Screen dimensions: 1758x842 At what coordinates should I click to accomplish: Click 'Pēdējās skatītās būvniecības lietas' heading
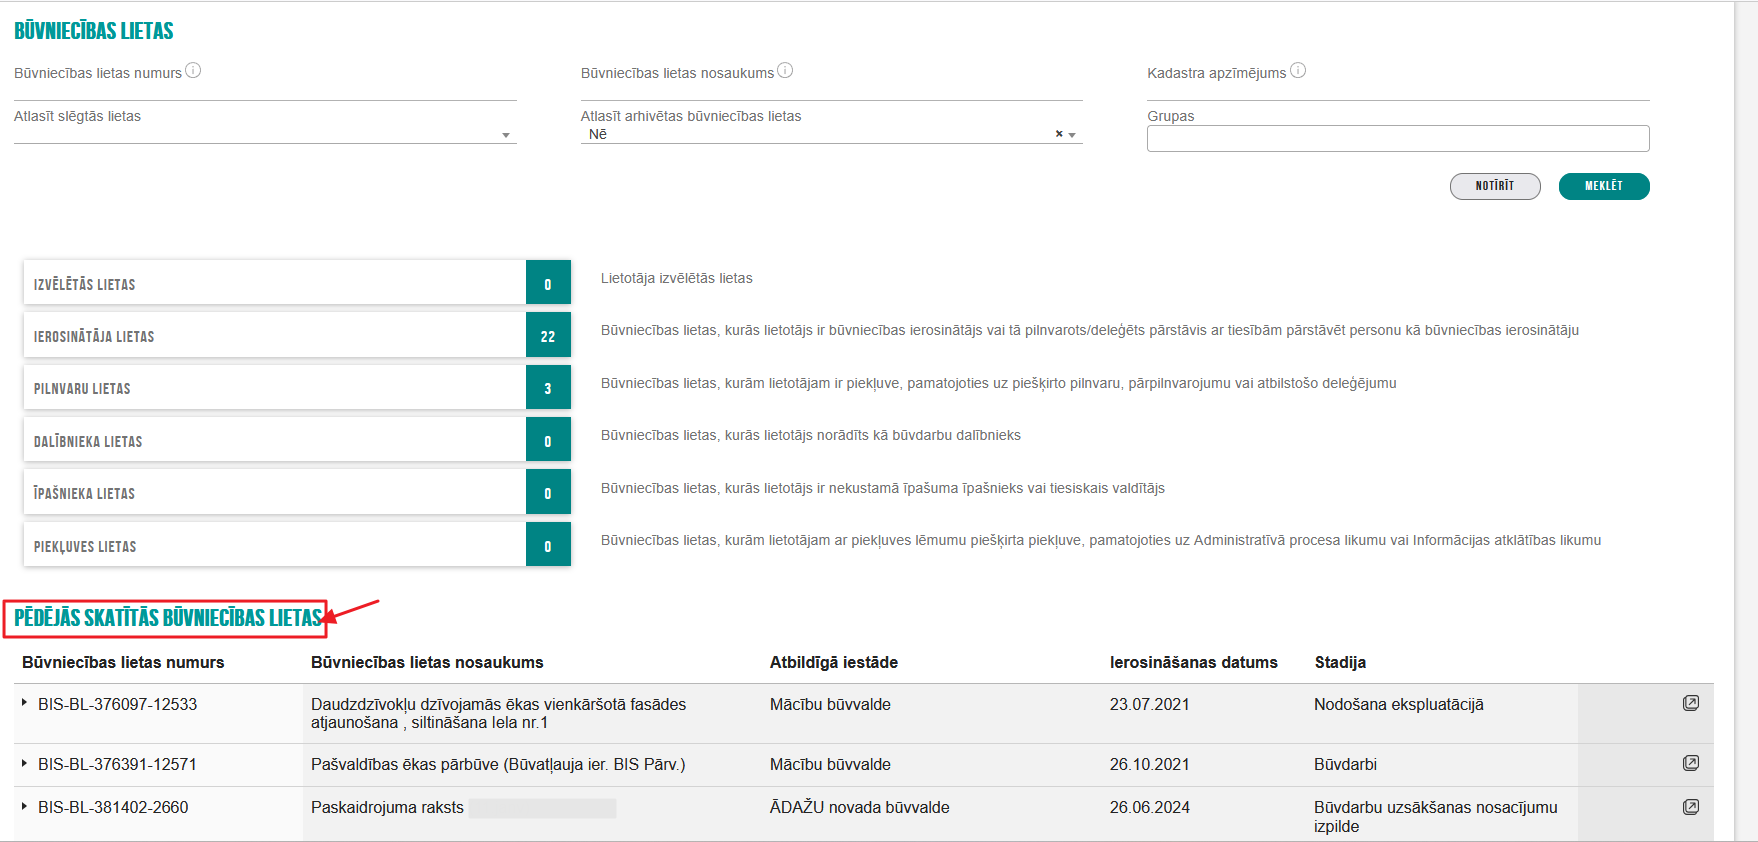click(168, 618)
